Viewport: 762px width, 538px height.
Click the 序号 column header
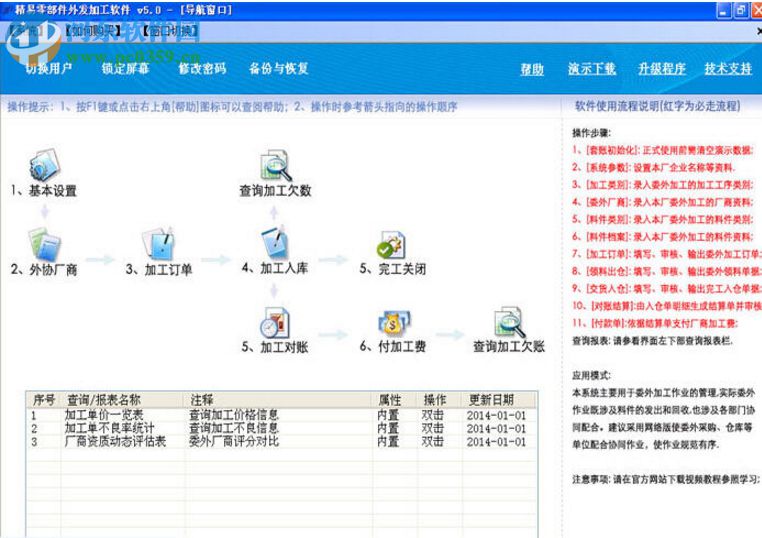coord(44,400)
